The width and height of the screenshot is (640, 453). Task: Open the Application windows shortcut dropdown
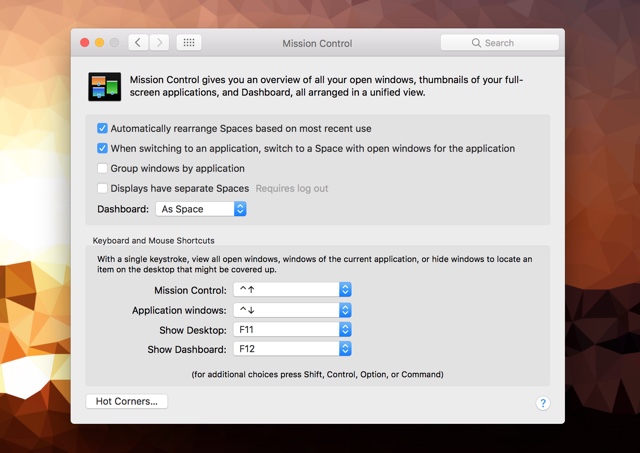(292, 310)
